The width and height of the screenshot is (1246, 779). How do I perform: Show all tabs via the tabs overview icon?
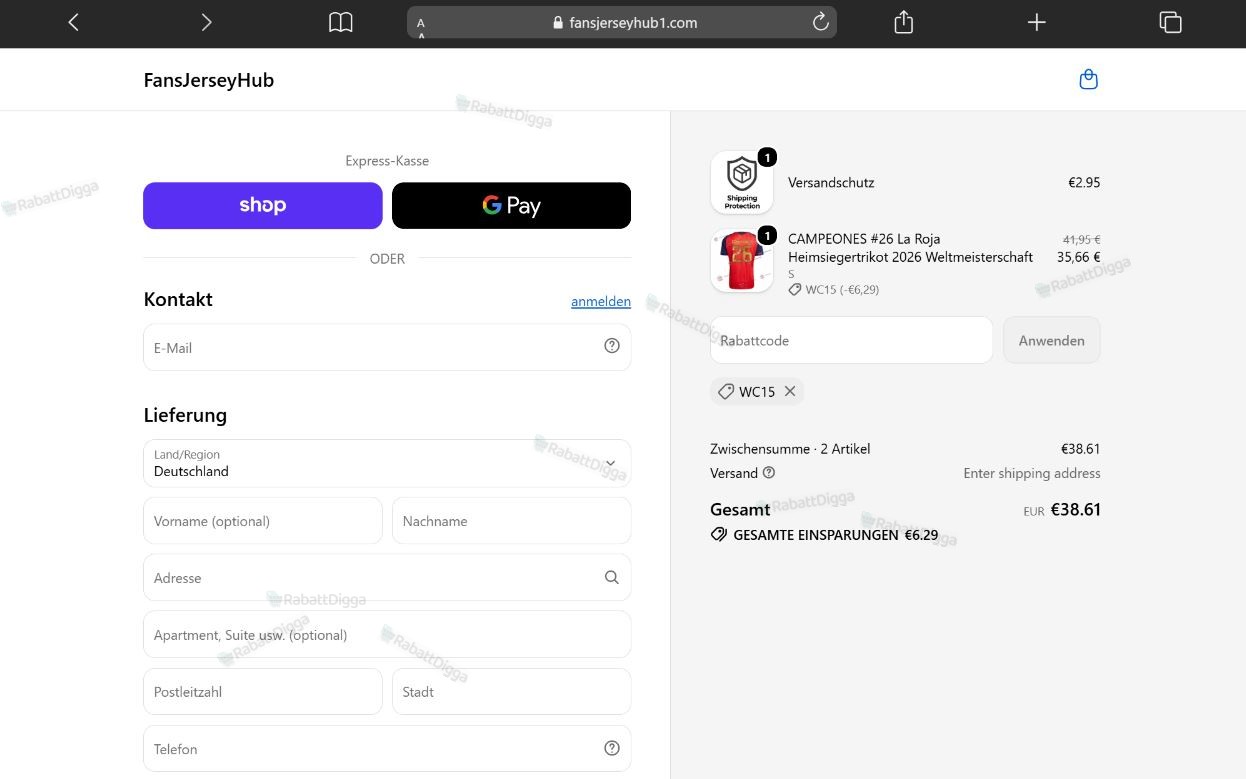pos(1170,22)
